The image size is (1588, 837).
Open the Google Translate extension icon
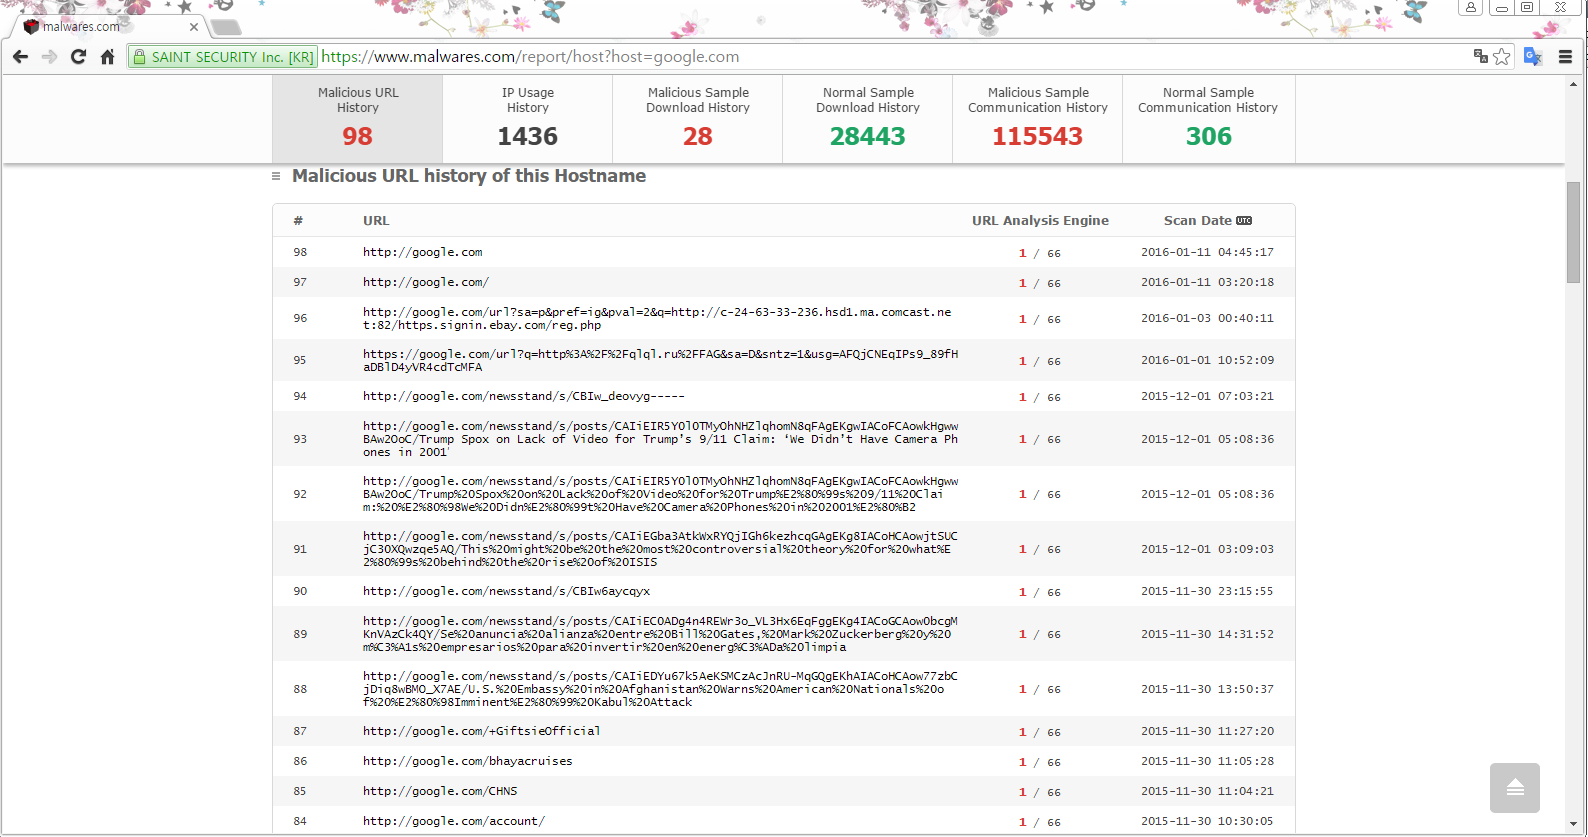tap(1533, 57)
